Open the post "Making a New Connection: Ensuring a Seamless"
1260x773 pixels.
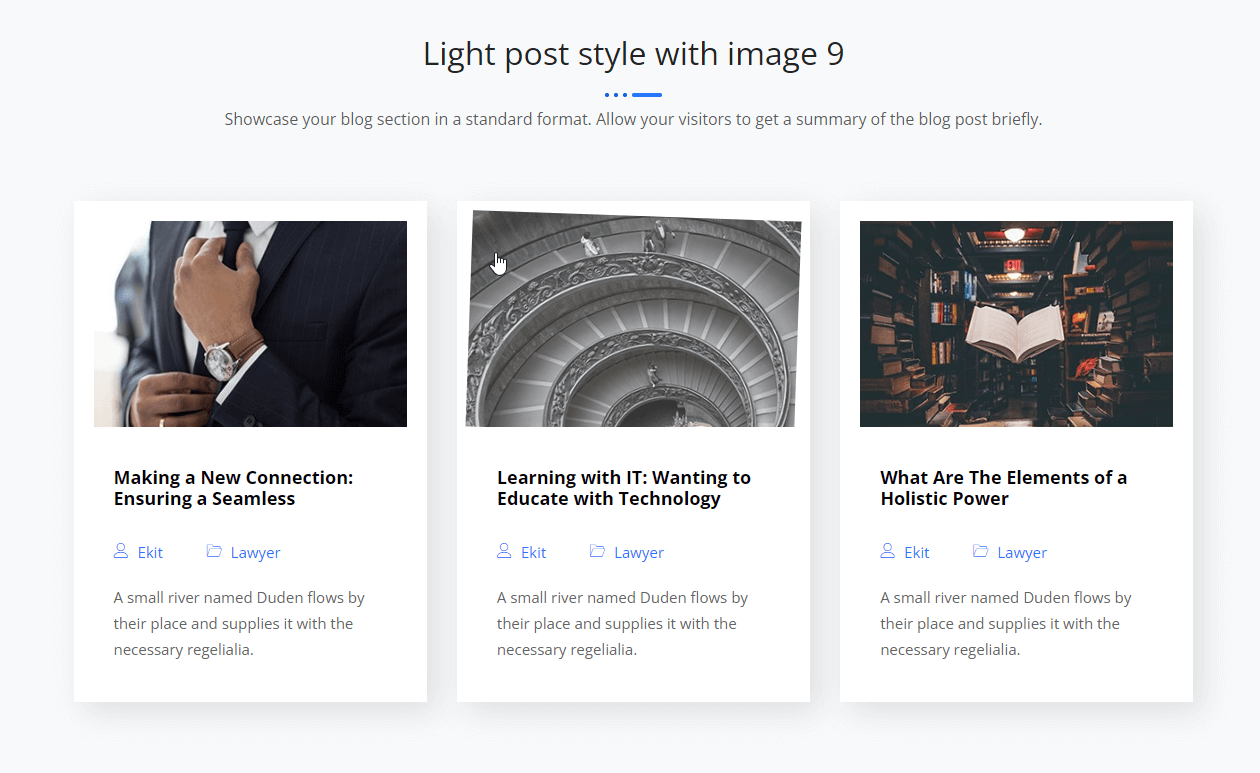[233, 488]
